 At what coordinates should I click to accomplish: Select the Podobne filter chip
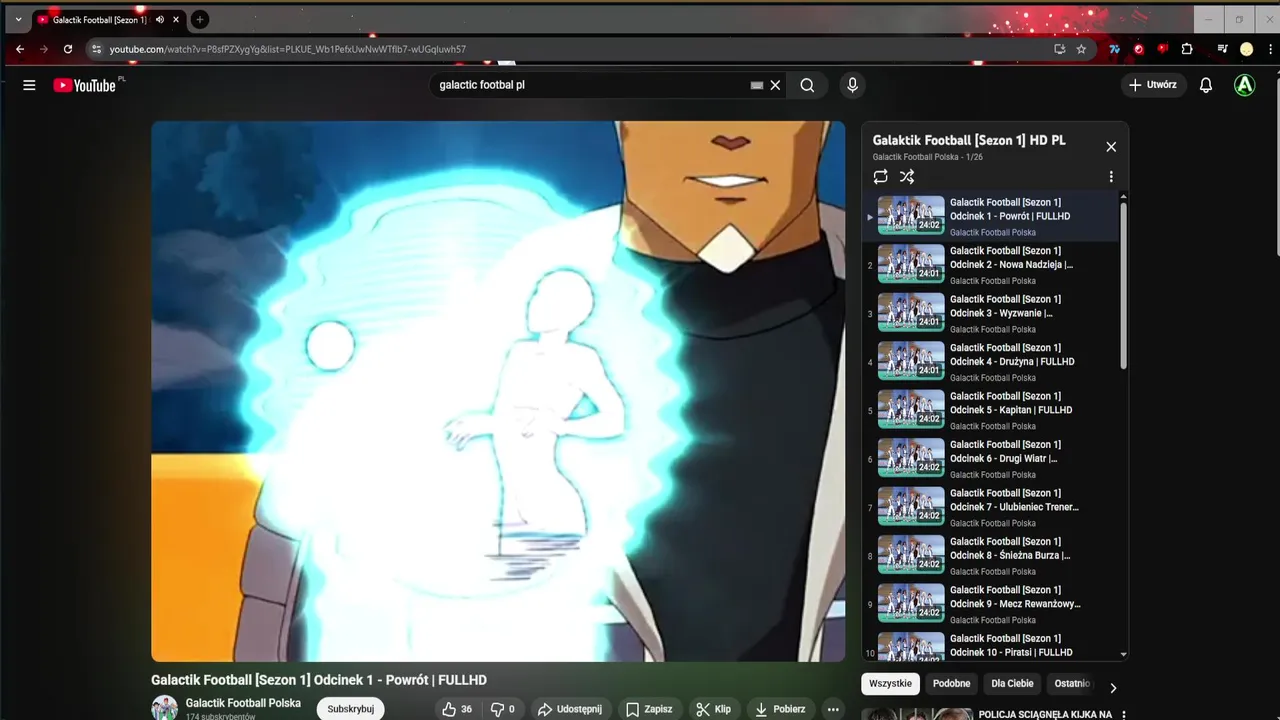click(x=952, y=684)
